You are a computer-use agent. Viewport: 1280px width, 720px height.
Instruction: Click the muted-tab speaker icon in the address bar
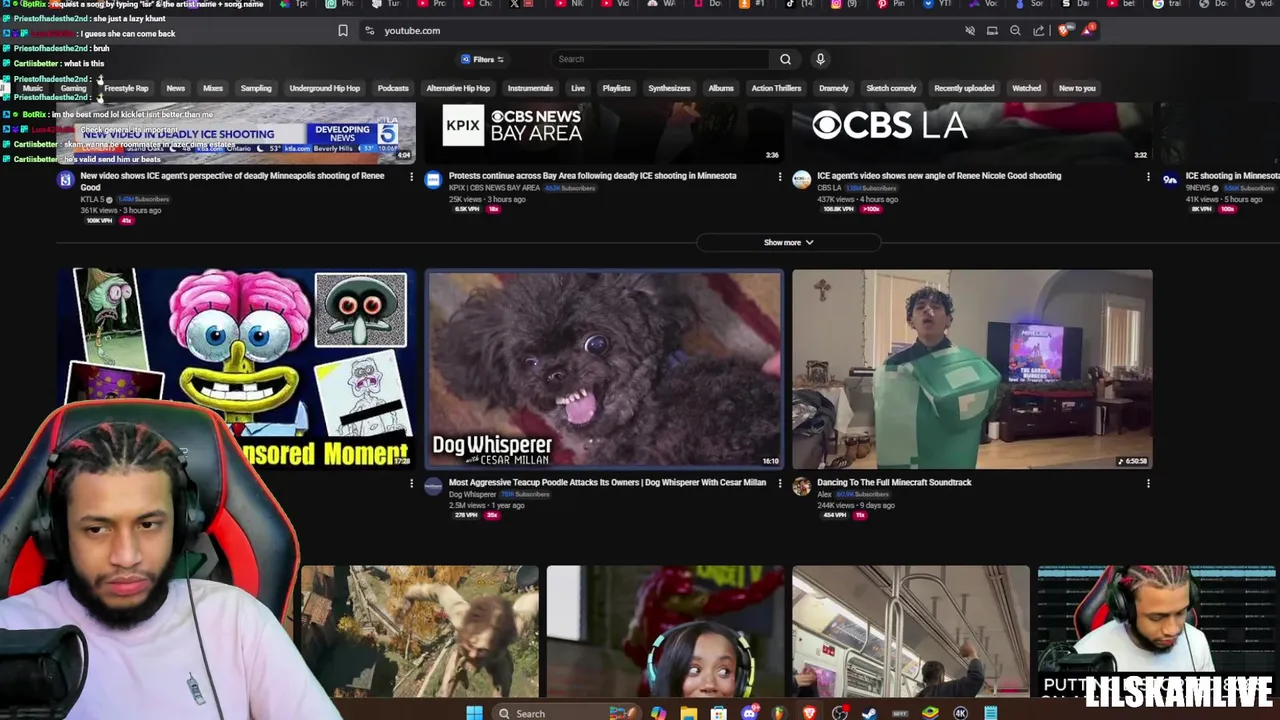[970, 31]
